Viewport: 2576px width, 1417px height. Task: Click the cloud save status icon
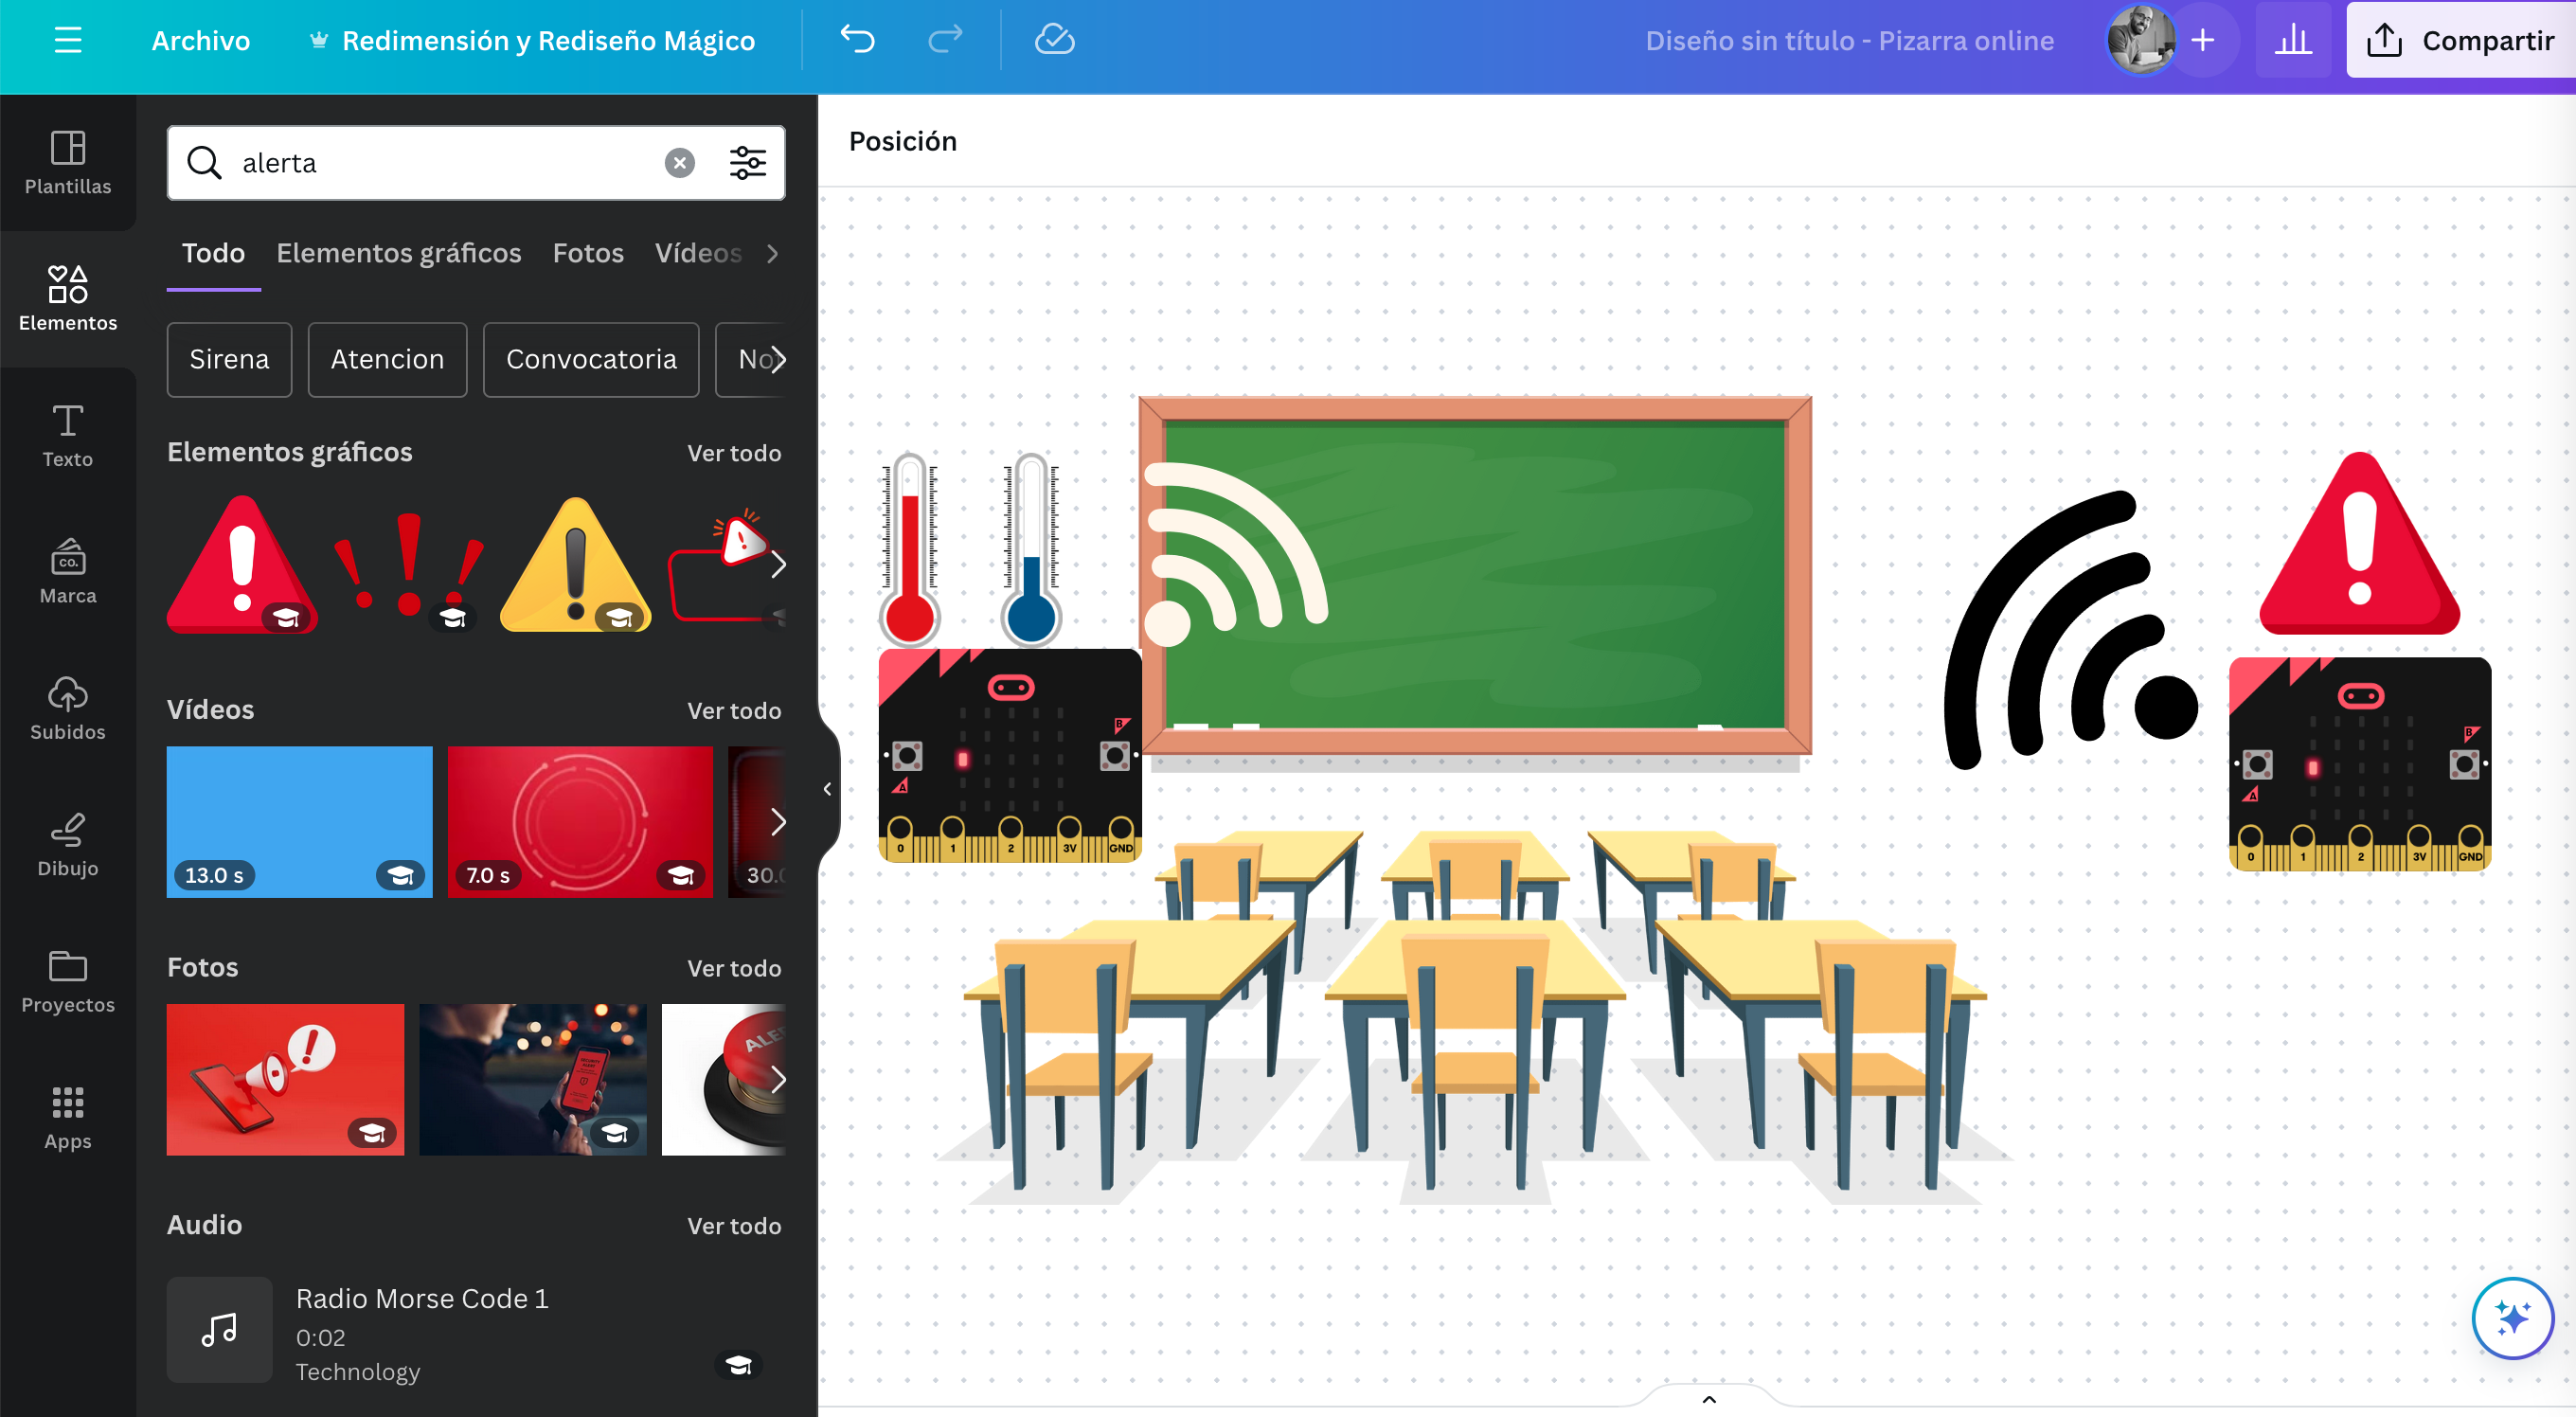(1053, 40)
